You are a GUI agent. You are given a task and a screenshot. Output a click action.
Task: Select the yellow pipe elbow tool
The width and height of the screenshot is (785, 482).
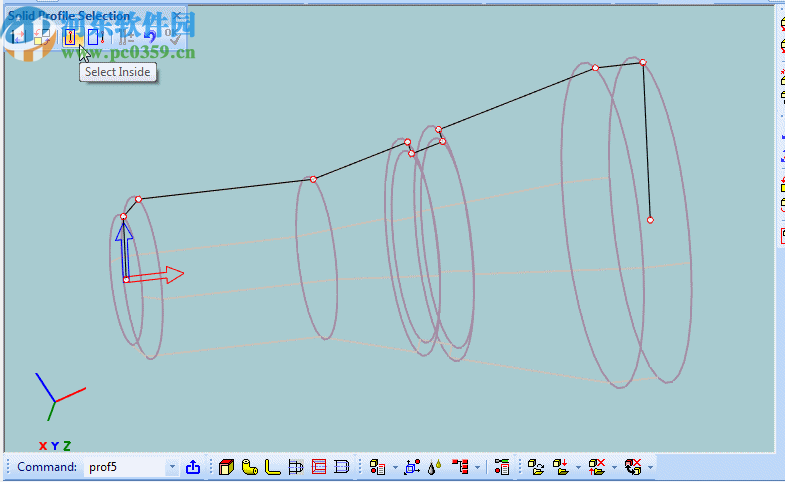coord(249,467)
